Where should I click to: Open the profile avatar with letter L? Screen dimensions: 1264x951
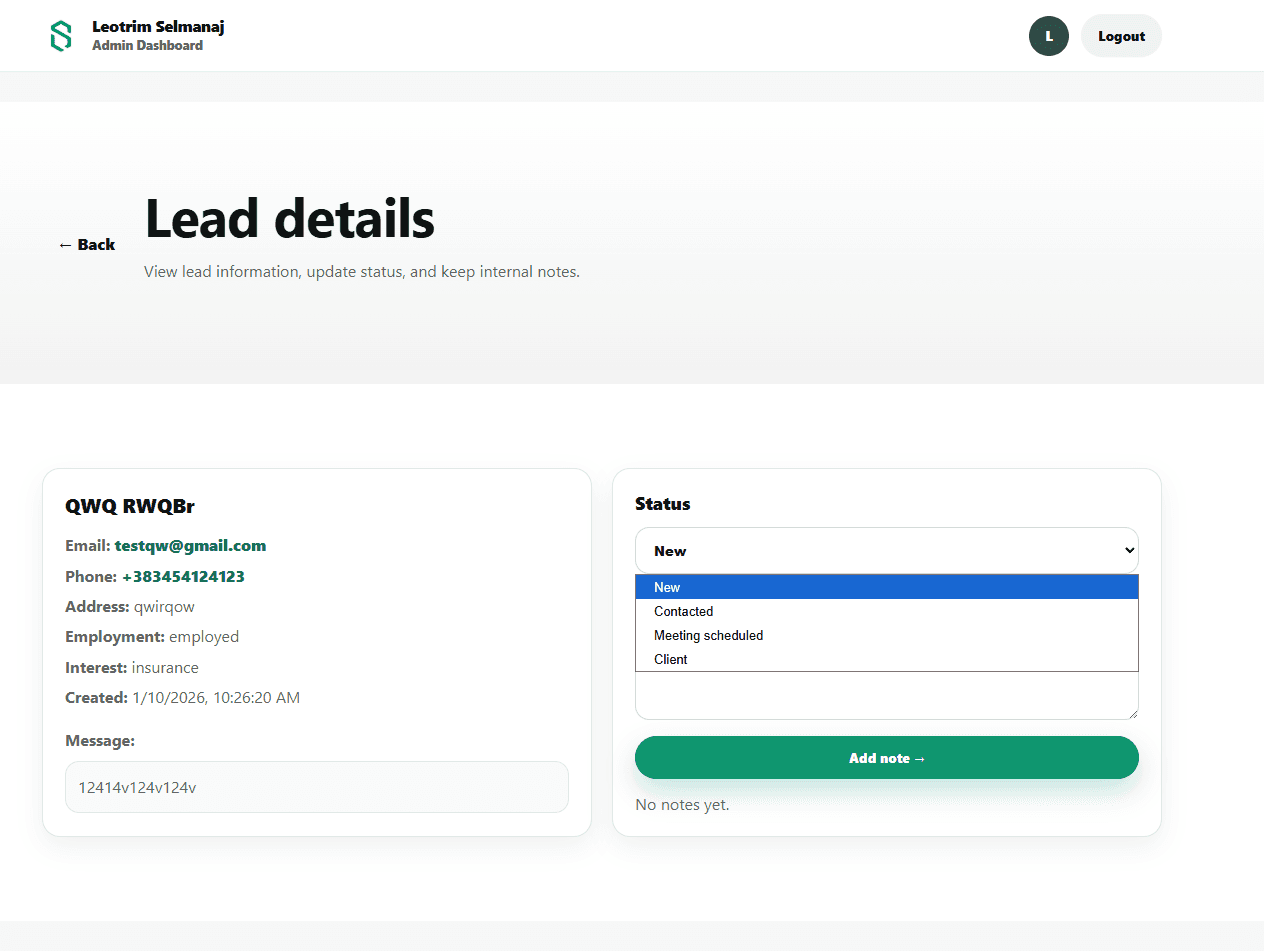point(1048,35)
